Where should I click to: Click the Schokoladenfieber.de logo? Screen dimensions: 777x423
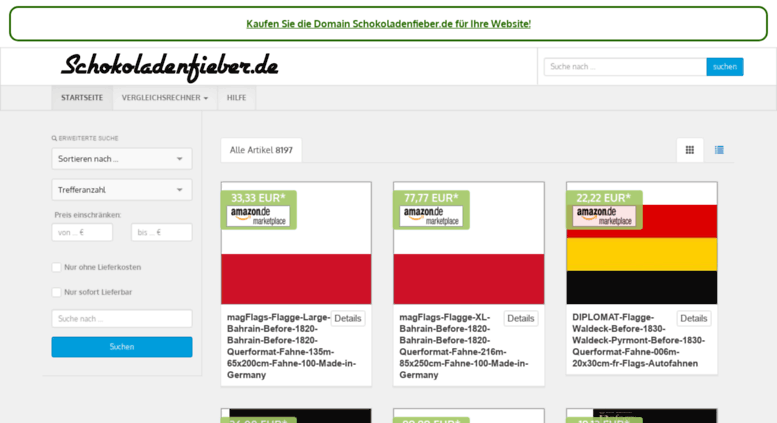169,67
